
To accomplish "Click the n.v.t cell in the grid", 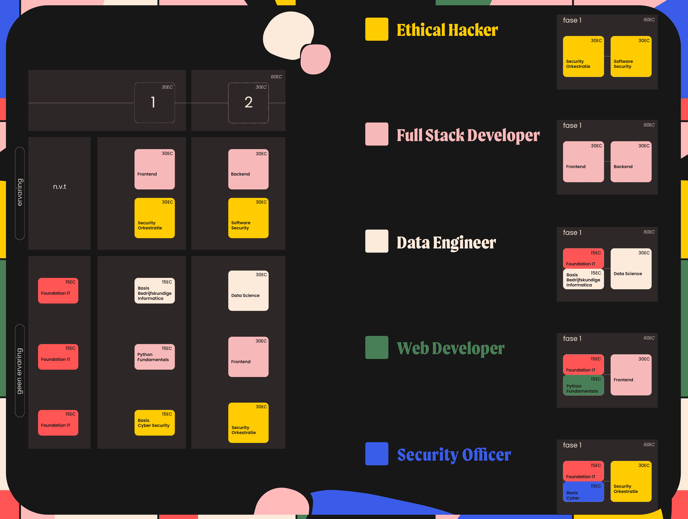I will [59, 193].
